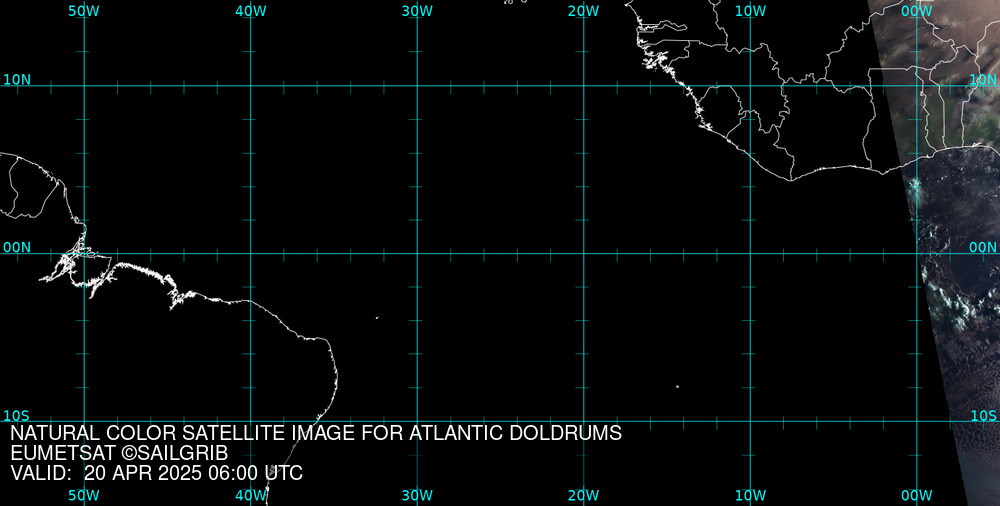Click the bottom 00W longitude label

pyautogui.click(x=916, y=496)
